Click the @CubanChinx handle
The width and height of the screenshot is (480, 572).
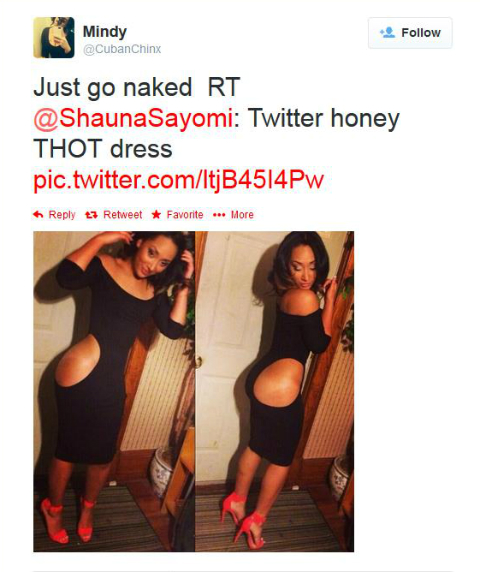point(122,49)
